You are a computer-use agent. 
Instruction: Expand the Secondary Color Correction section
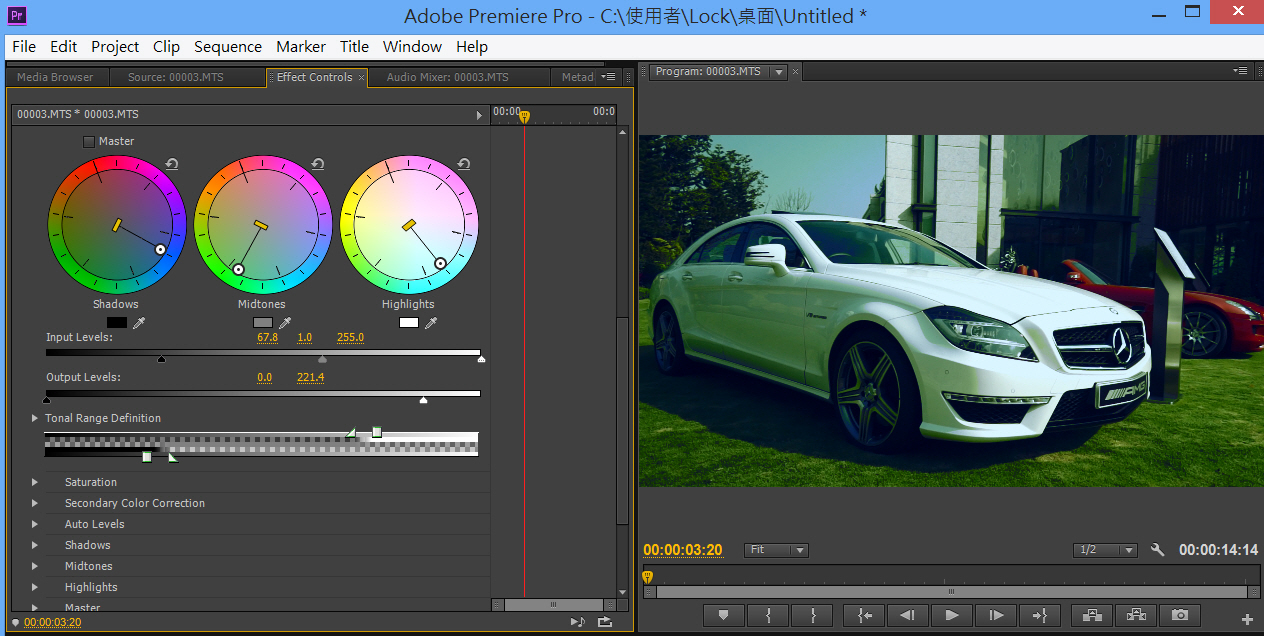pyautogui.click(x=35, y=503)
